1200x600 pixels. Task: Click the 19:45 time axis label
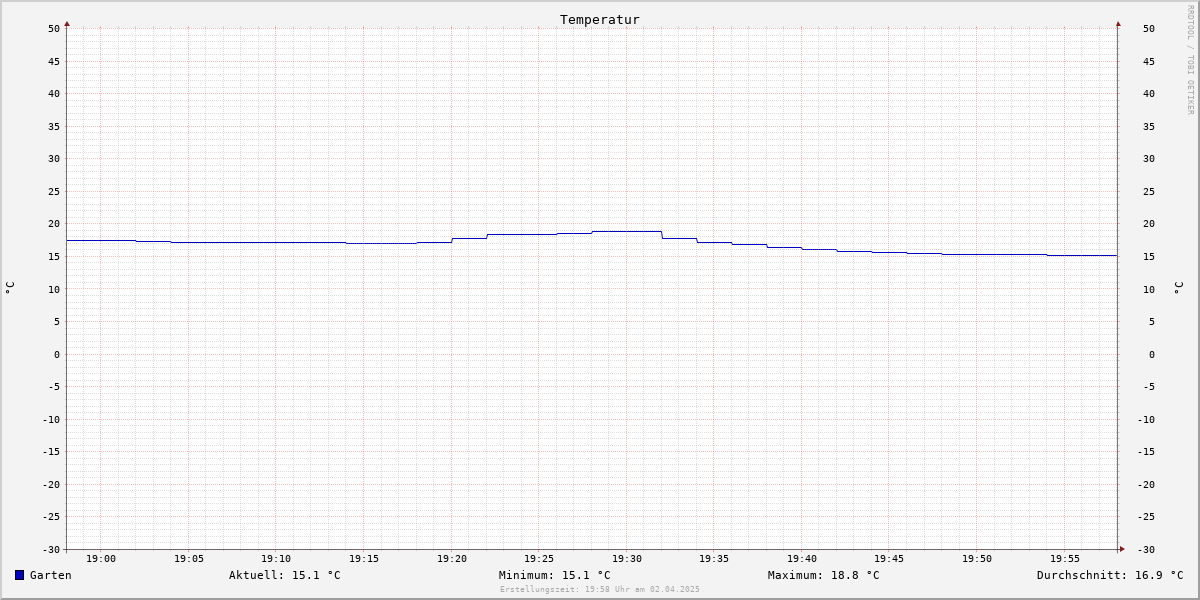tap(889, 559)
